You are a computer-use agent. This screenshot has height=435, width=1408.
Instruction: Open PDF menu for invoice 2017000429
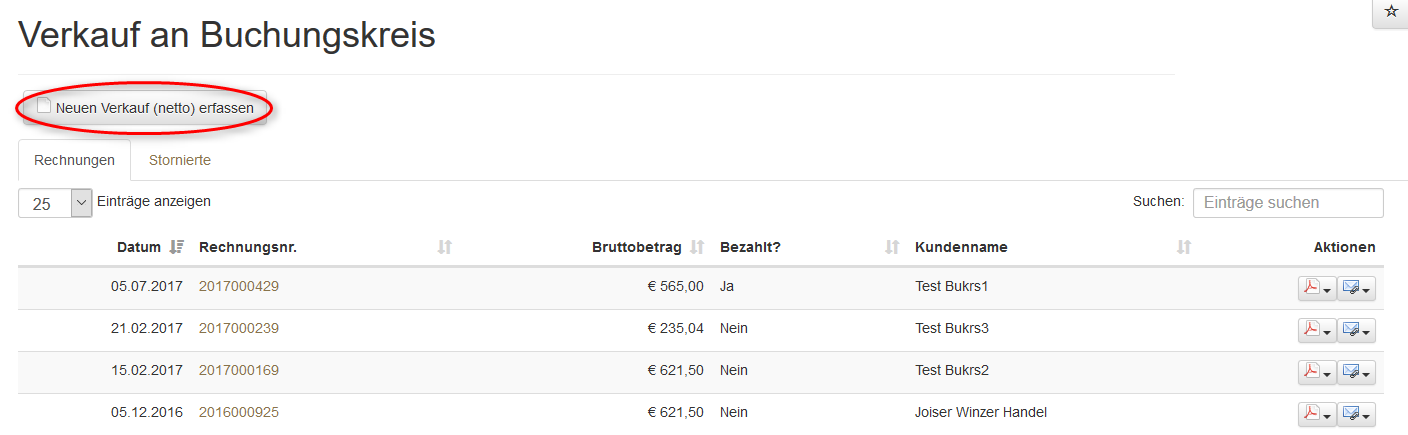1316,288
